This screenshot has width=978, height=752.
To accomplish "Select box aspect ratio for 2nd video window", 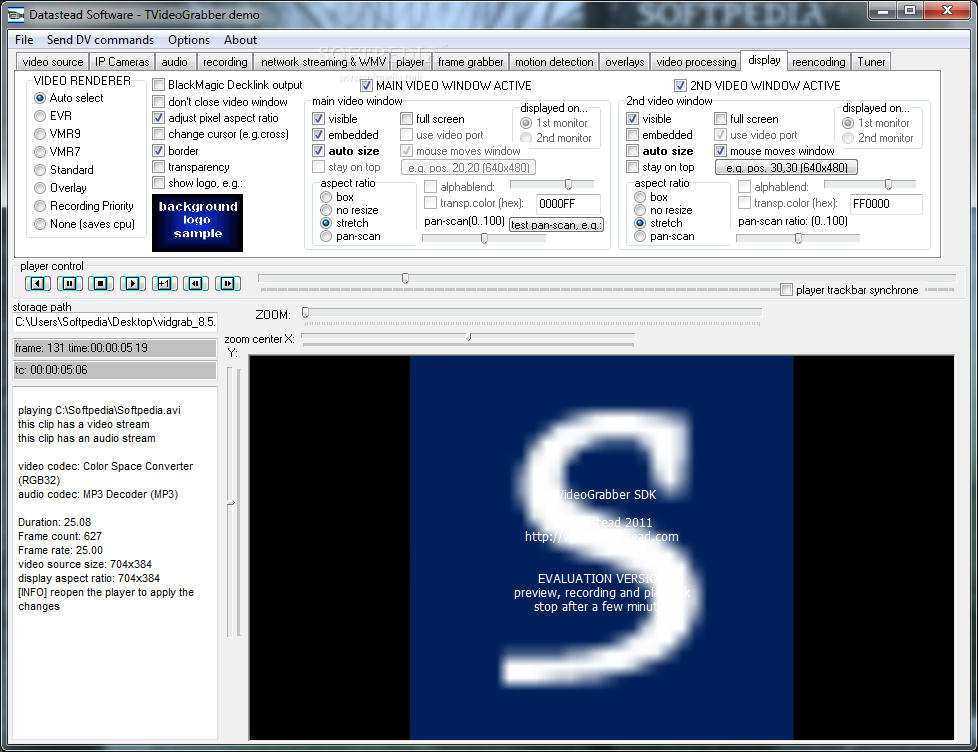I will [x=639, y=198].
